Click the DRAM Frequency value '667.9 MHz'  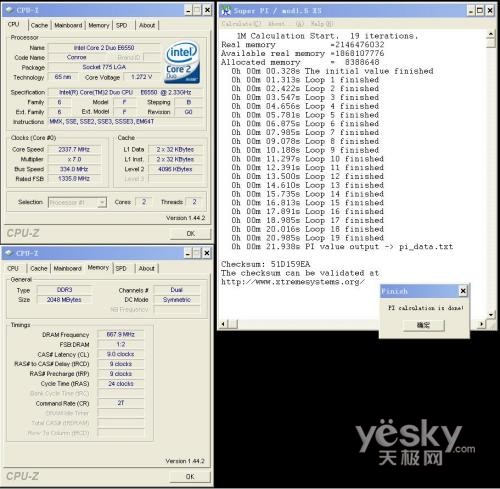point(121,334)
